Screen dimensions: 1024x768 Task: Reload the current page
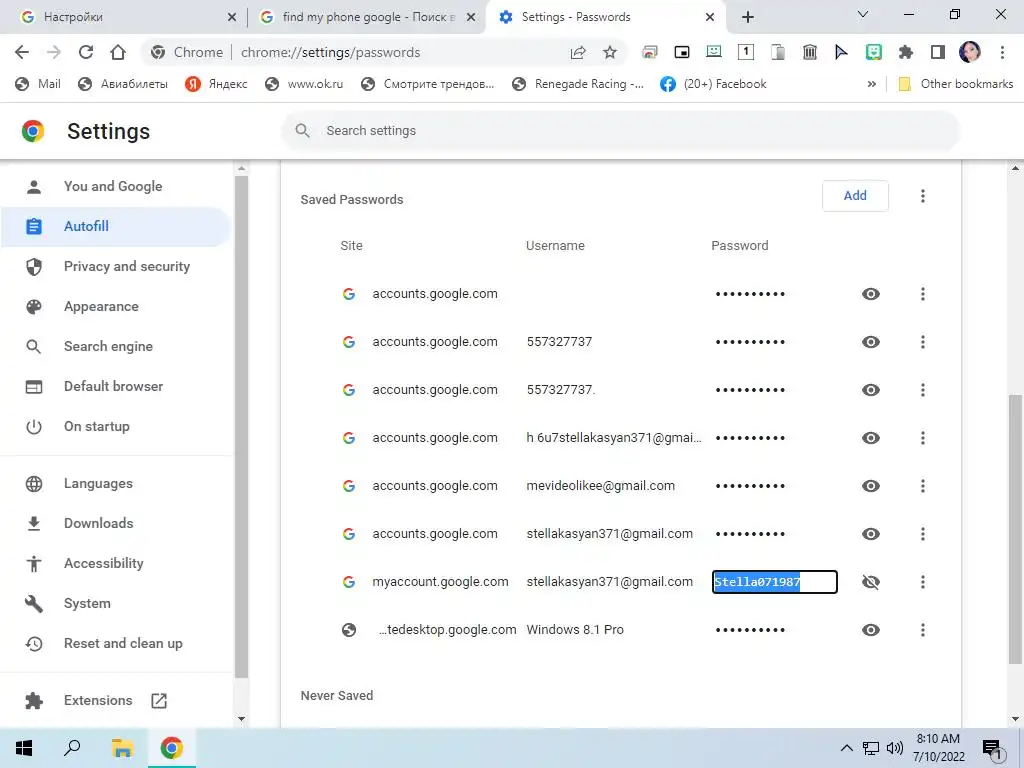pyautogui.click(x=86, y=52)
